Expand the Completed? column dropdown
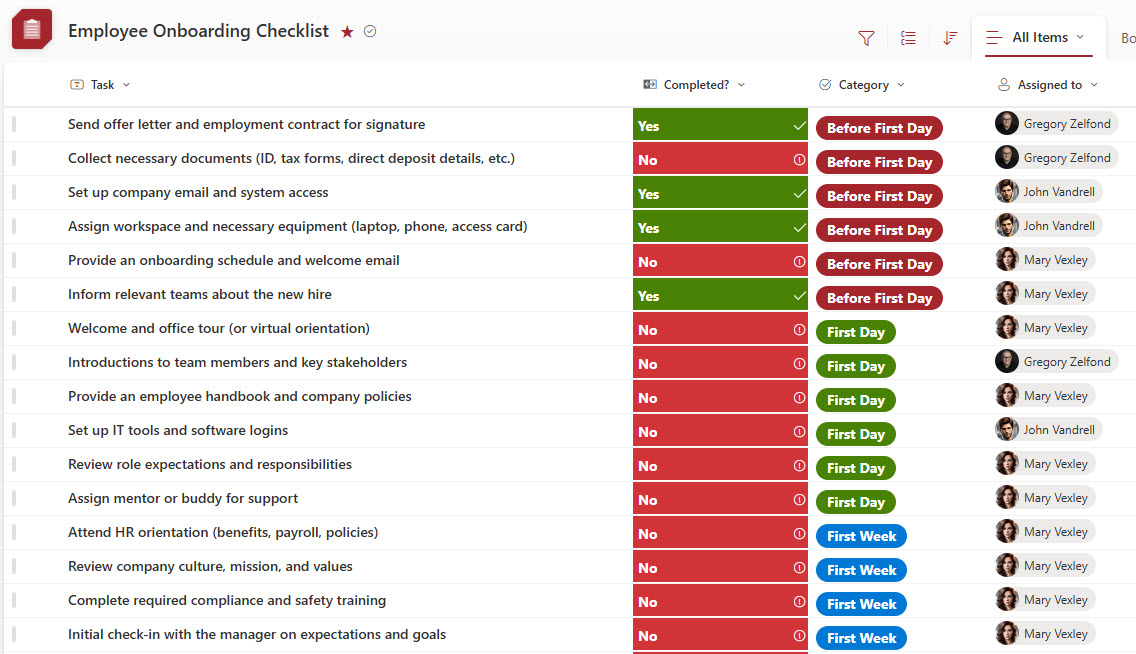1136x654 pixels. click(741, 85)
